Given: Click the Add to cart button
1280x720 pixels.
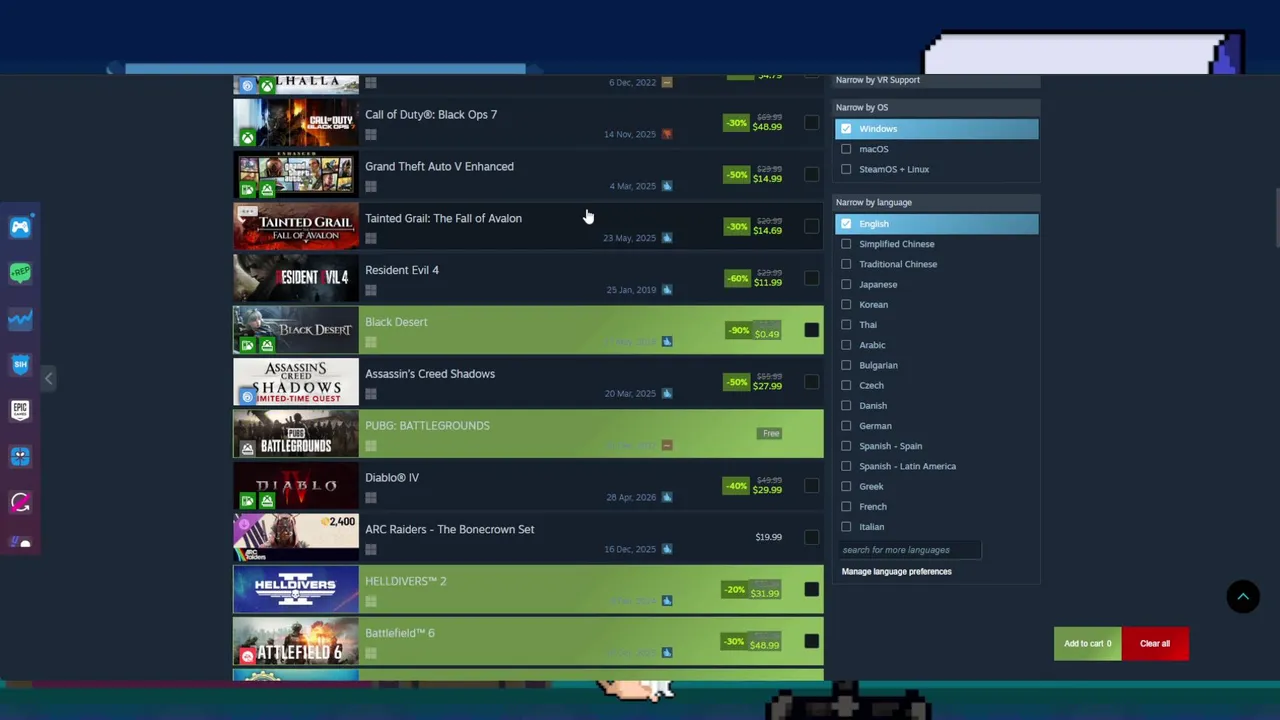Looking at the screenshot, I should (x=1087, y=644).
